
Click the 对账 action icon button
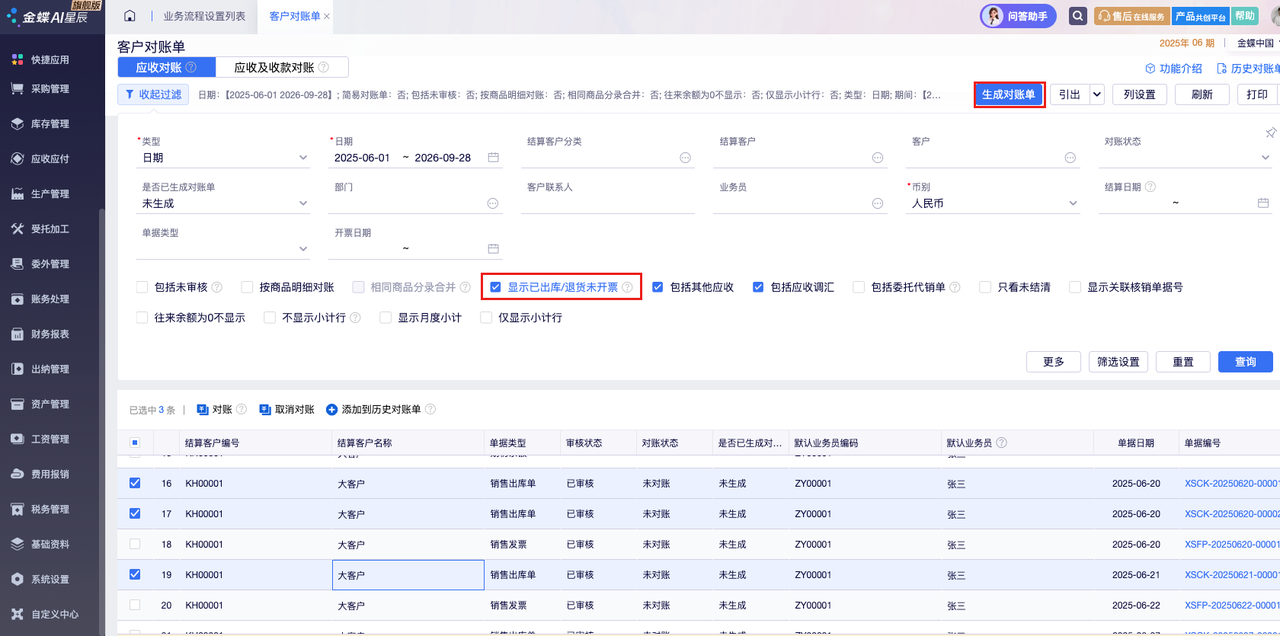point(214,410)
